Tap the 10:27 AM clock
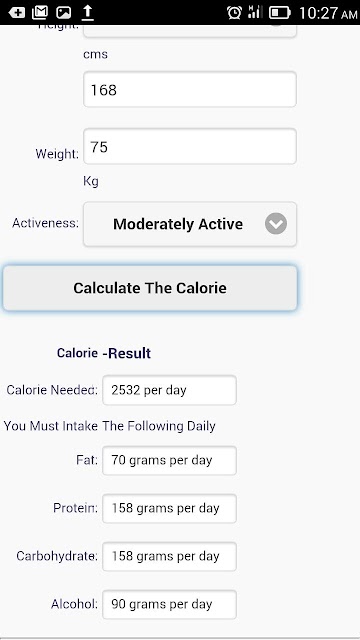 pyautogui.click(x=328, y=13)
